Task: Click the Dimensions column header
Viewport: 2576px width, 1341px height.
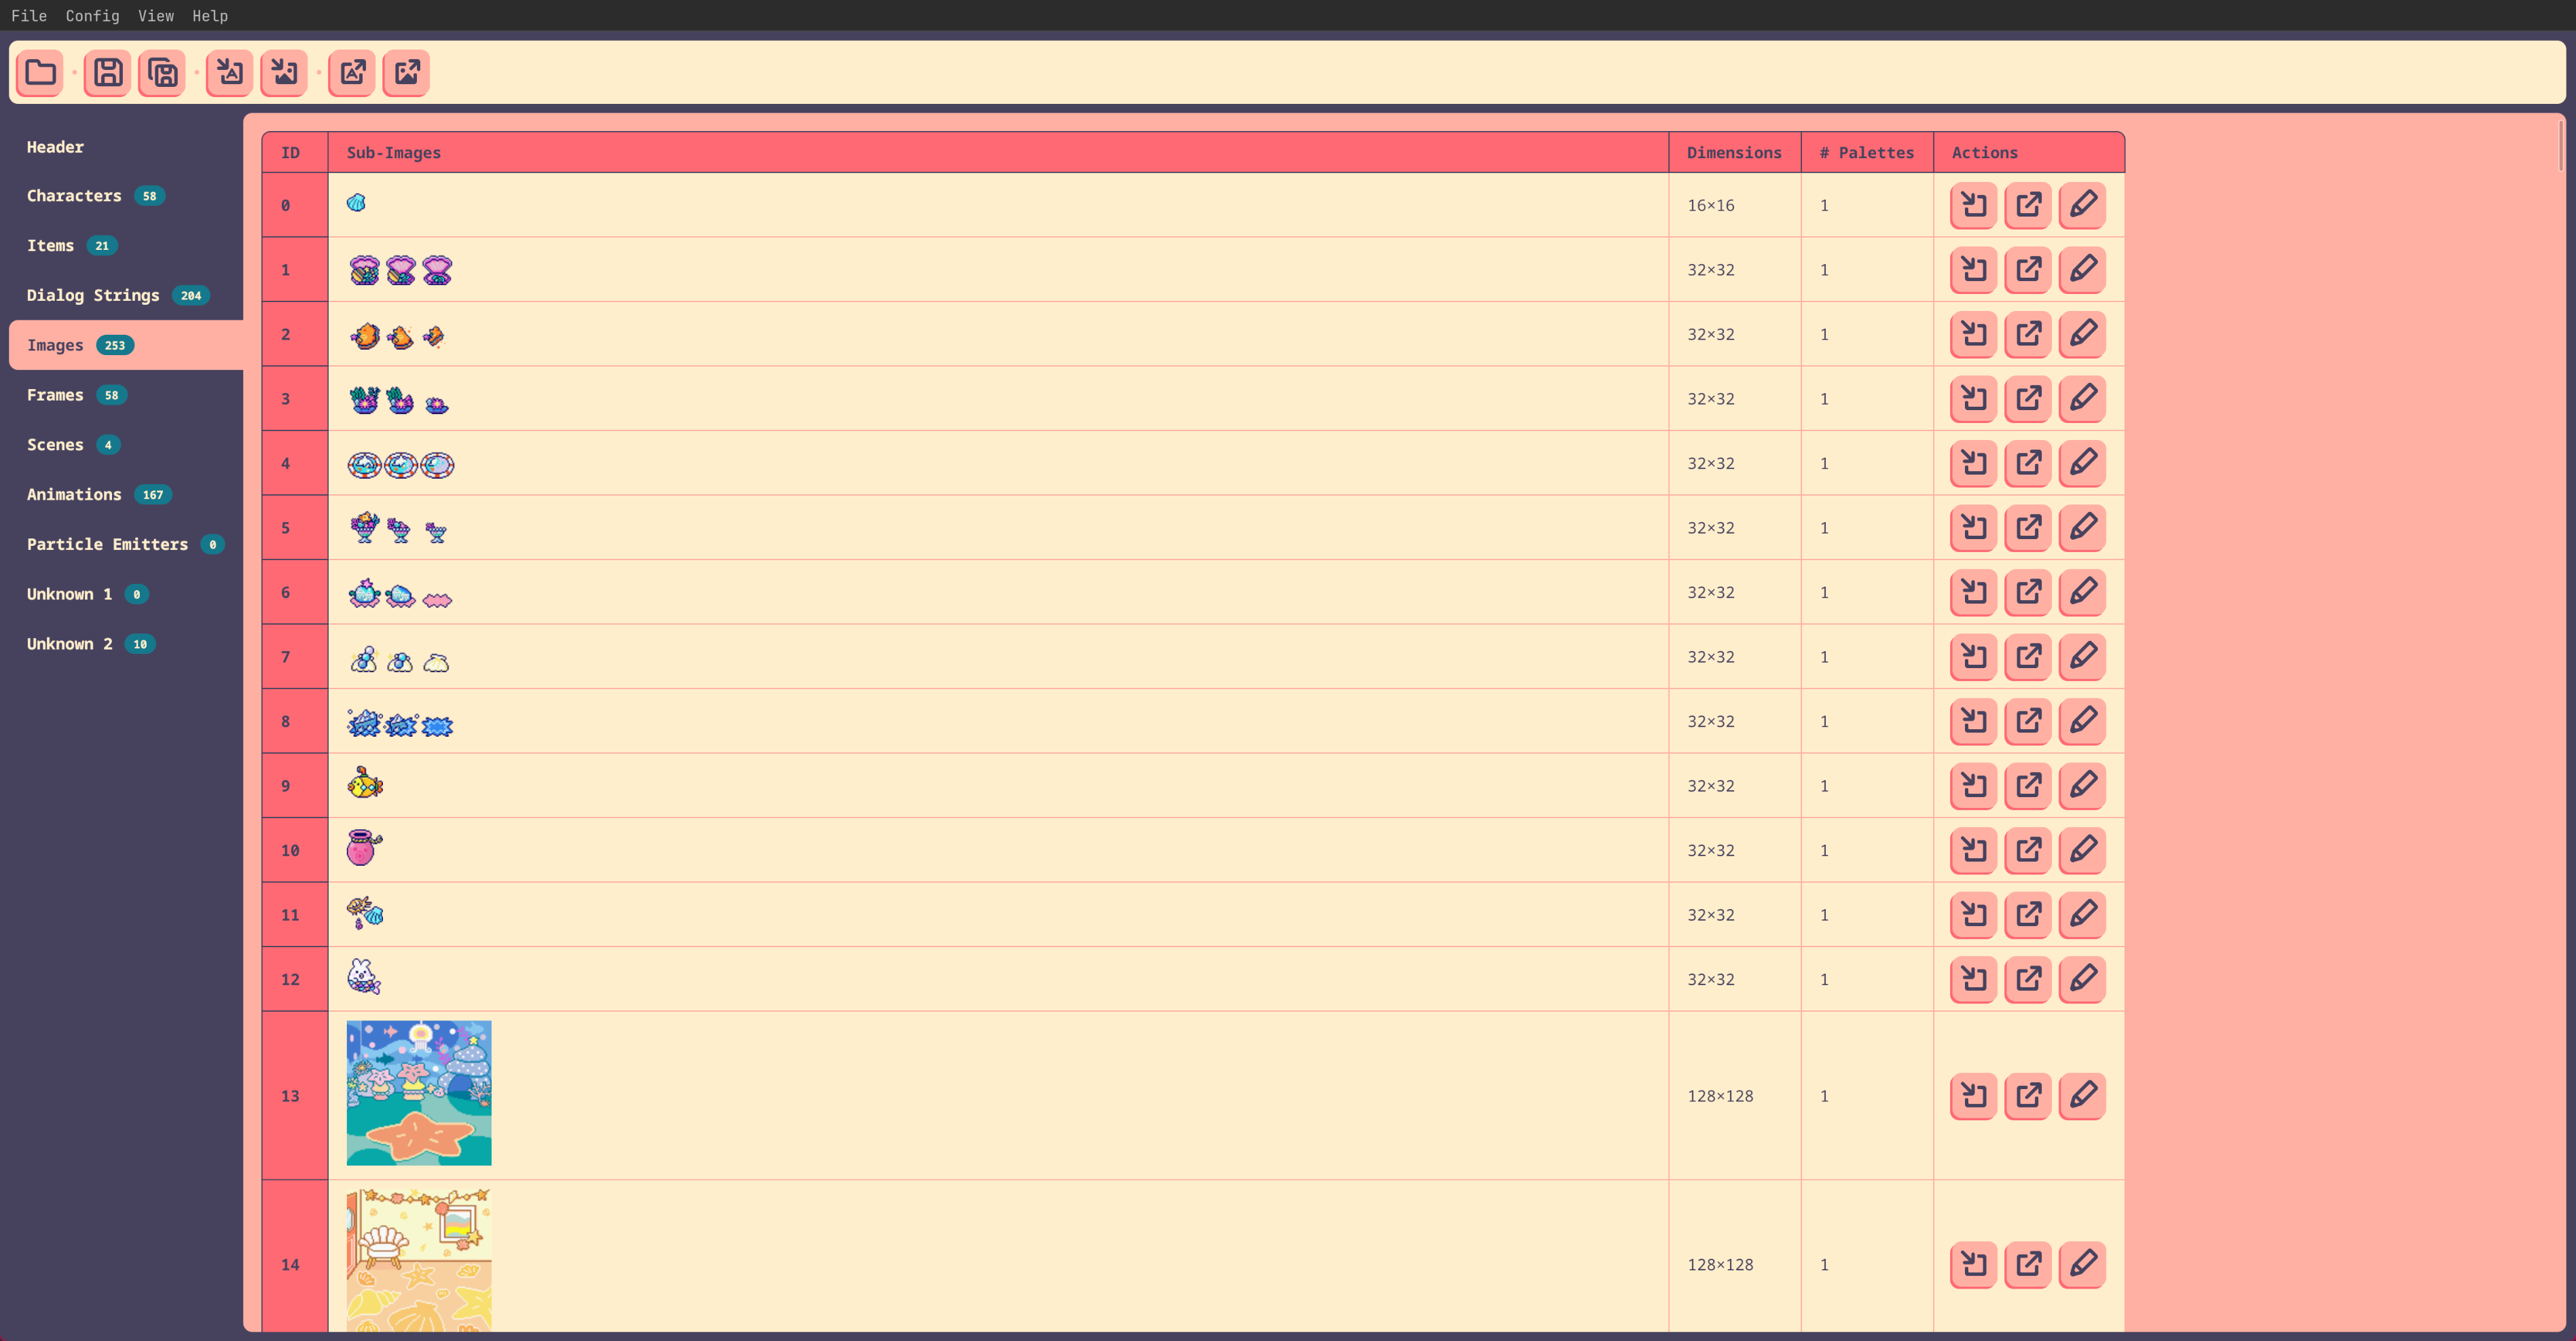Action: point(1735,153)
